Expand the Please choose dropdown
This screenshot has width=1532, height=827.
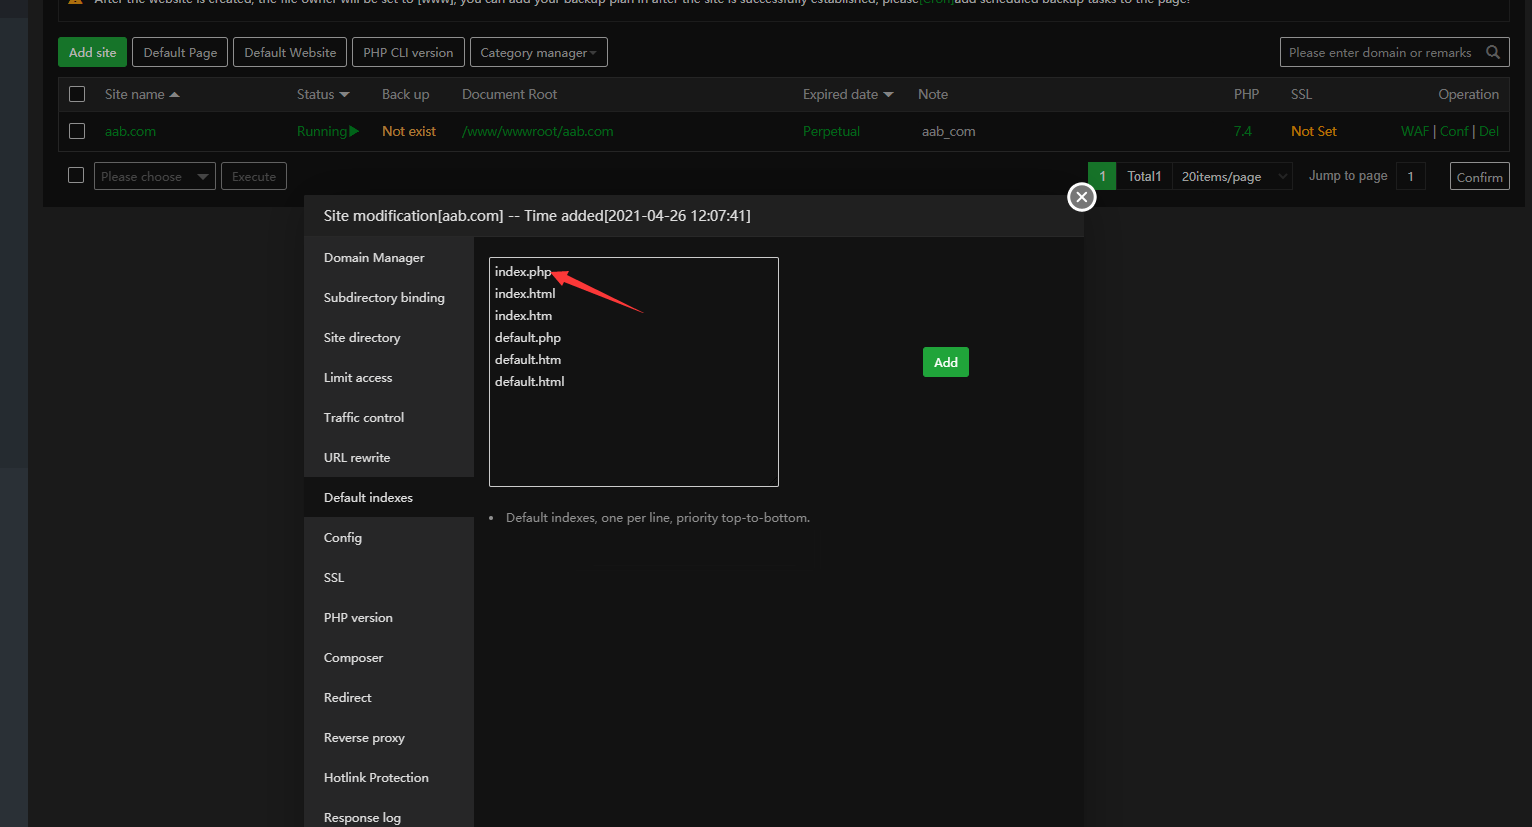[x=155, y=176]
